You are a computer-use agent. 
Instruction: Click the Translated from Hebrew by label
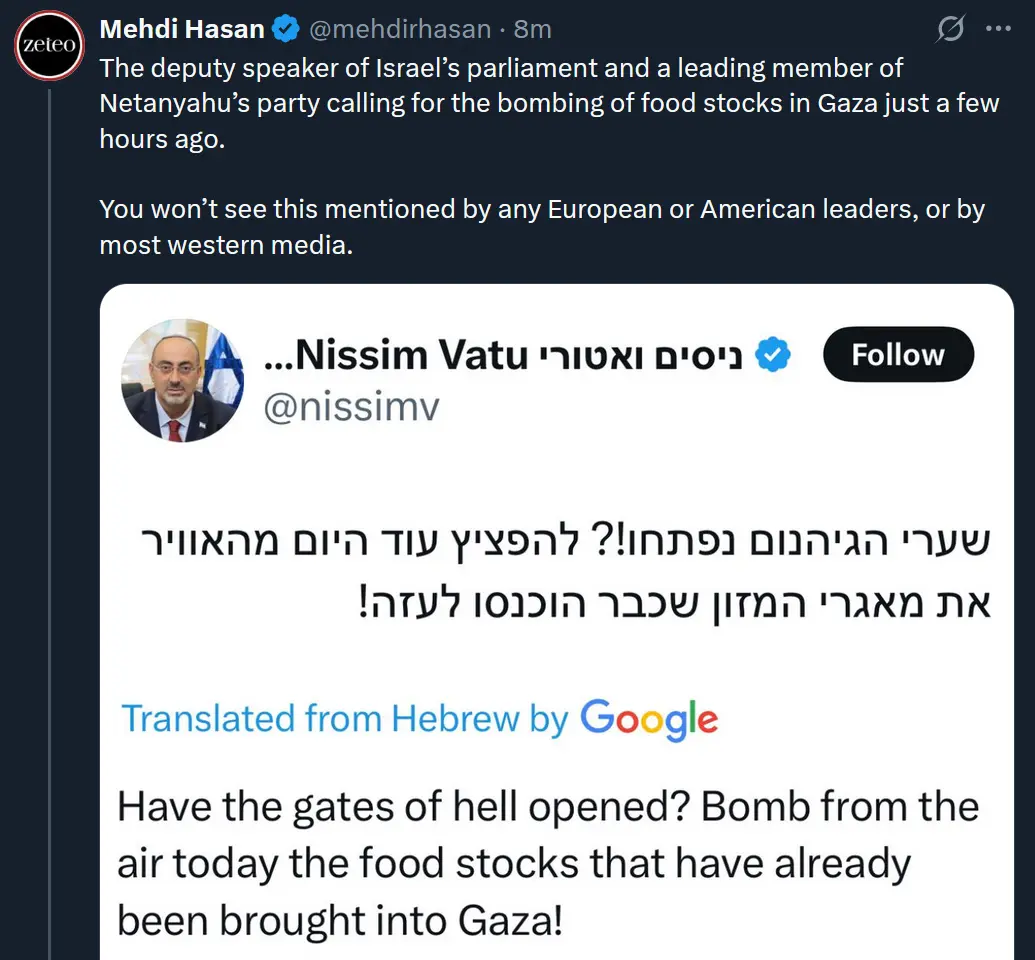(344, 718)
